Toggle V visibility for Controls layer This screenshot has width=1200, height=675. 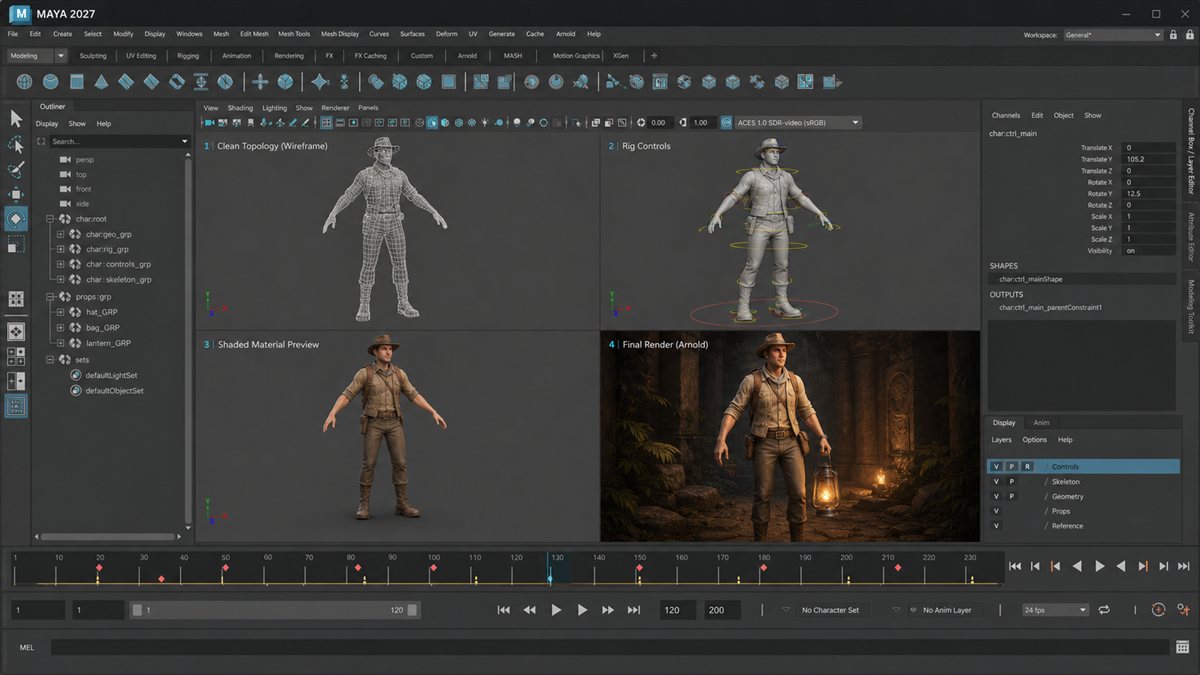pyautogui.click(x=996, y=467)
